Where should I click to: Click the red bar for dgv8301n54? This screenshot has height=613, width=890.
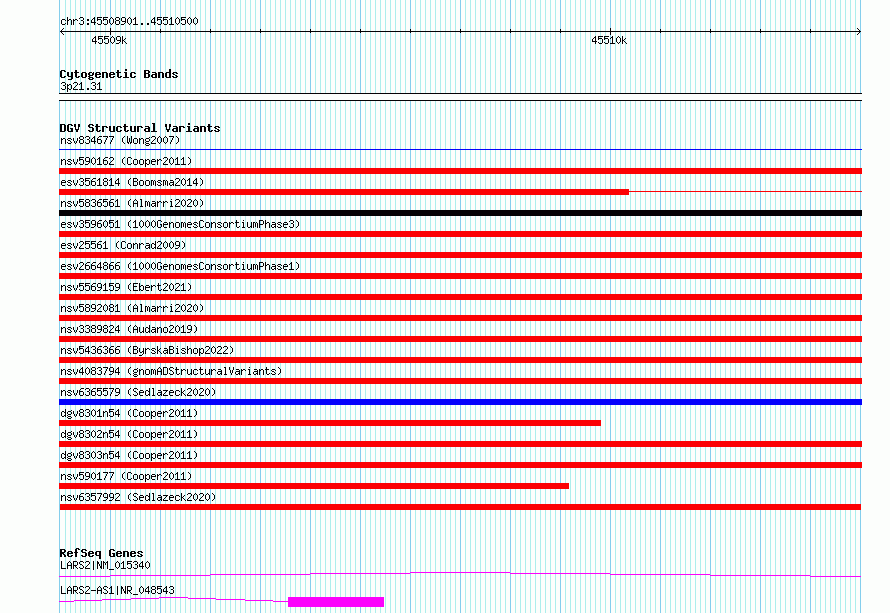(330, 423)
